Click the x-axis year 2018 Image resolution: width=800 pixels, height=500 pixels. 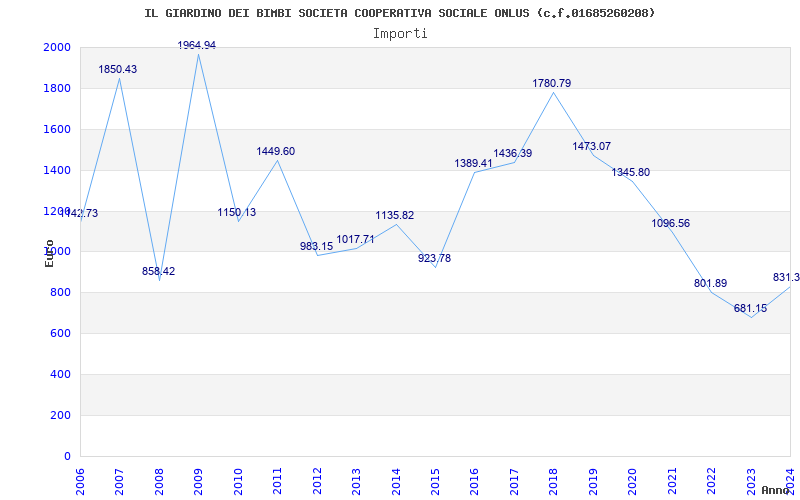click(x=554, y=481)
